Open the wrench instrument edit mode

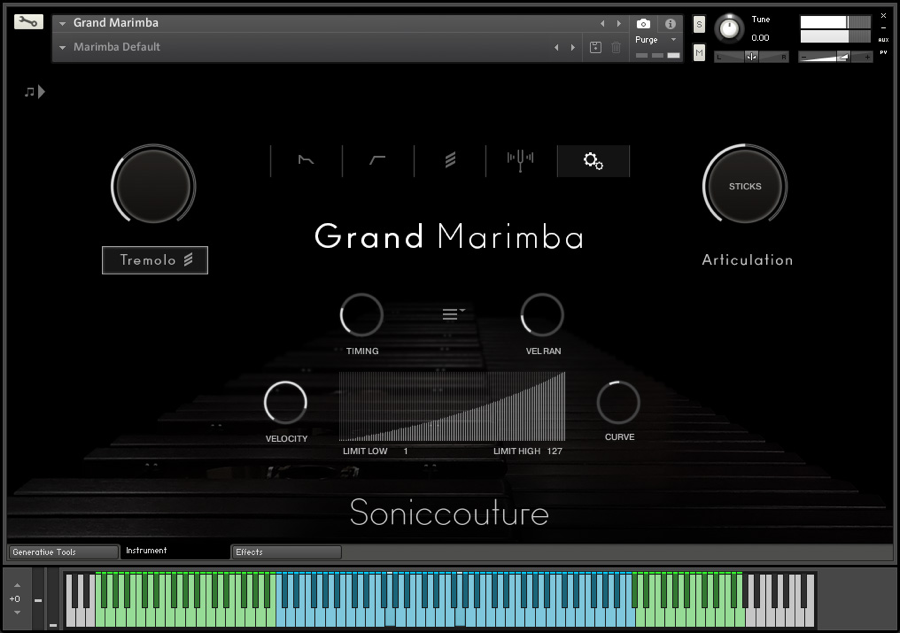point(28,22)
